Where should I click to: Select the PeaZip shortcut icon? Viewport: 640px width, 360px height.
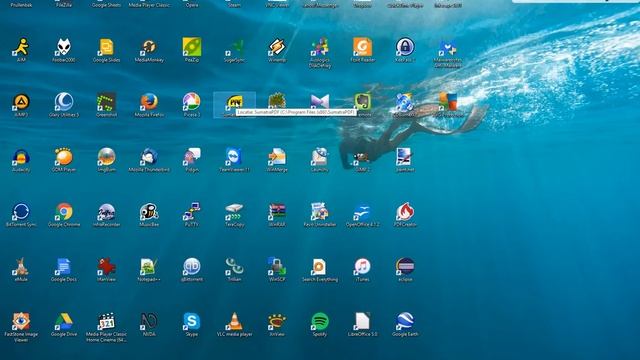[192, 48]
